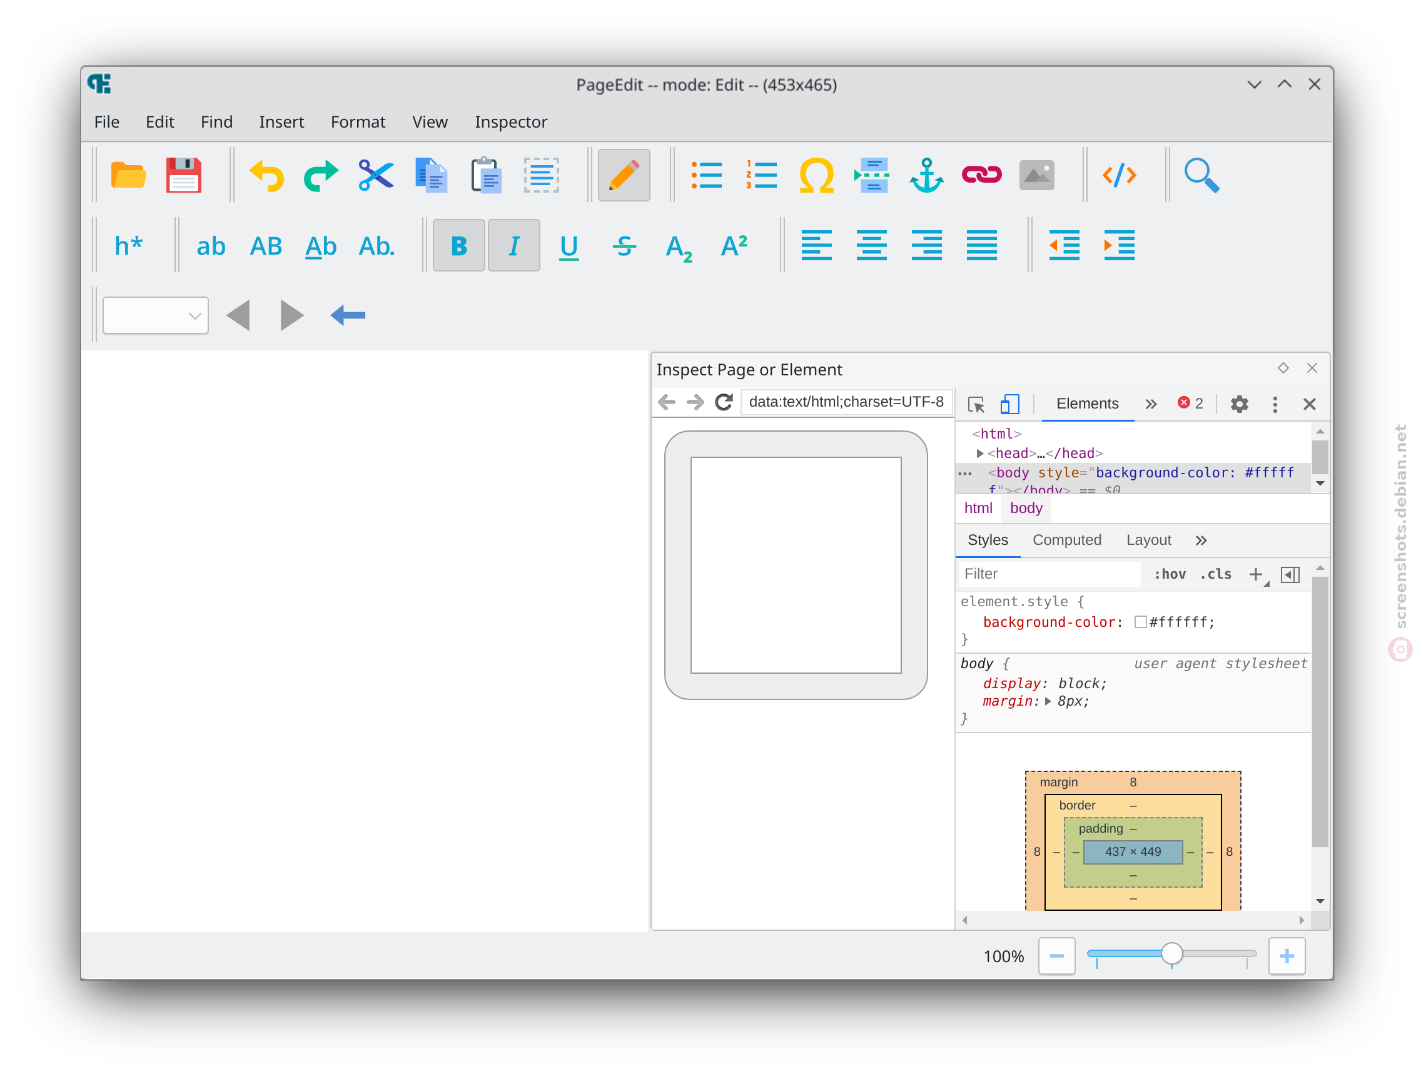Click the Select All icon
Screen dimensions: 1413x1074
pos(541,176)
